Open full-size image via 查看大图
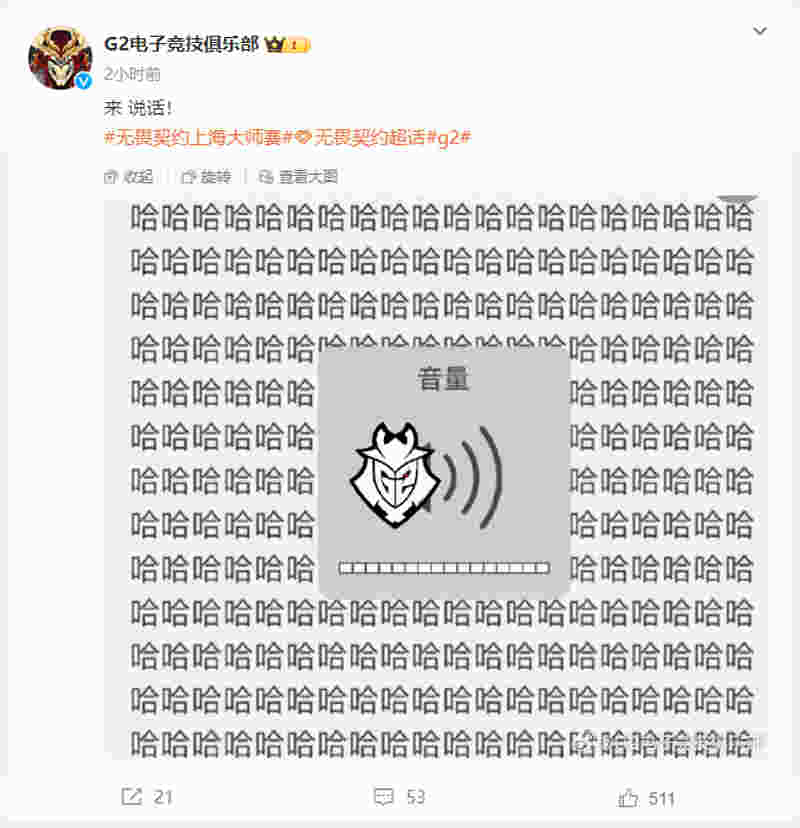This screenshot has width=800, height=828. tap(298, 176)
